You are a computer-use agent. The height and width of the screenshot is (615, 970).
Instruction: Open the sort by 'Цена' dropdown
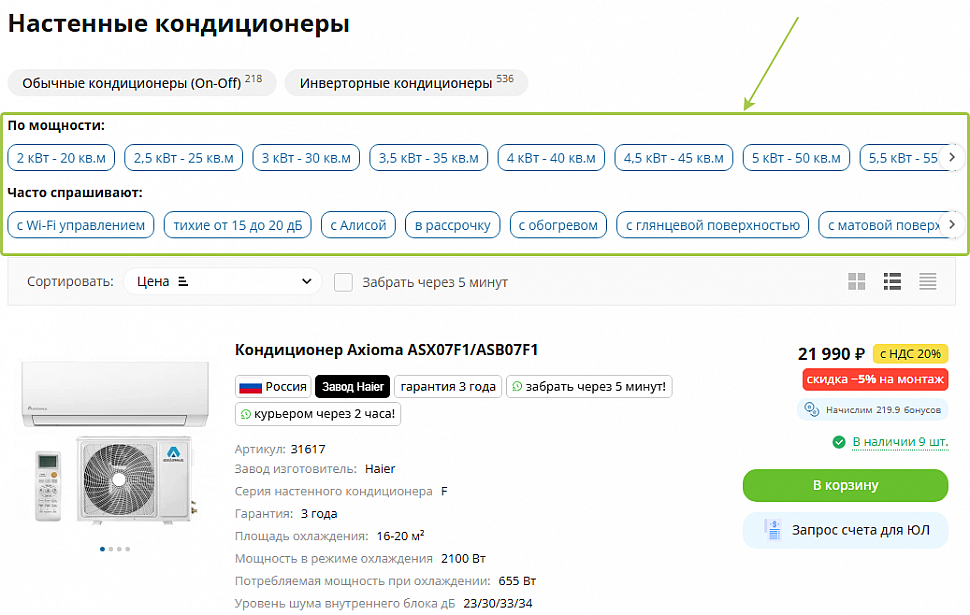(222, 282)
